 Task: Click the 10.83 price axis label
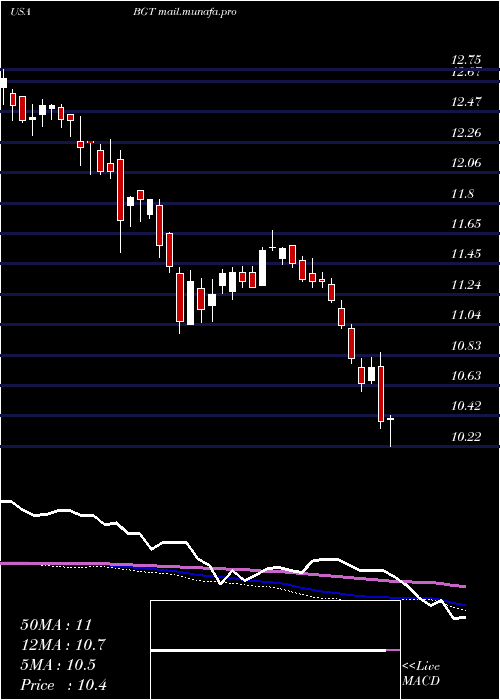pos(466,346)
